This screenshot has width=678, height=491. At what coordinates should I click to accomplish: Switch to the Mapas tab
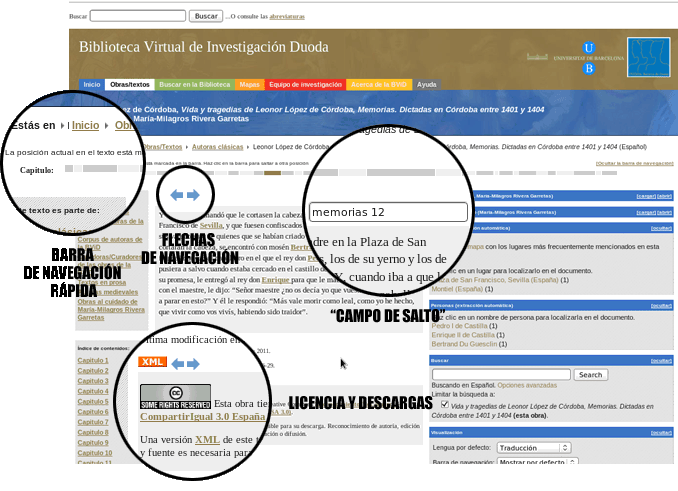coord(250,85)
